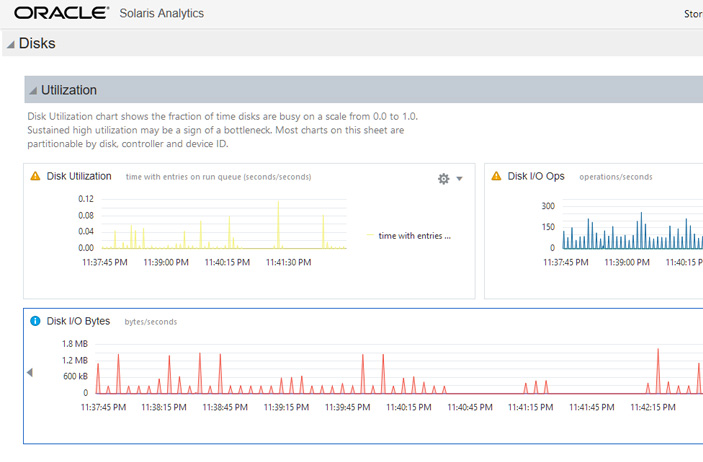Collapse the Utilization section triangle
Viewport: 703px width, 462px height.
[x=33, y=91]
